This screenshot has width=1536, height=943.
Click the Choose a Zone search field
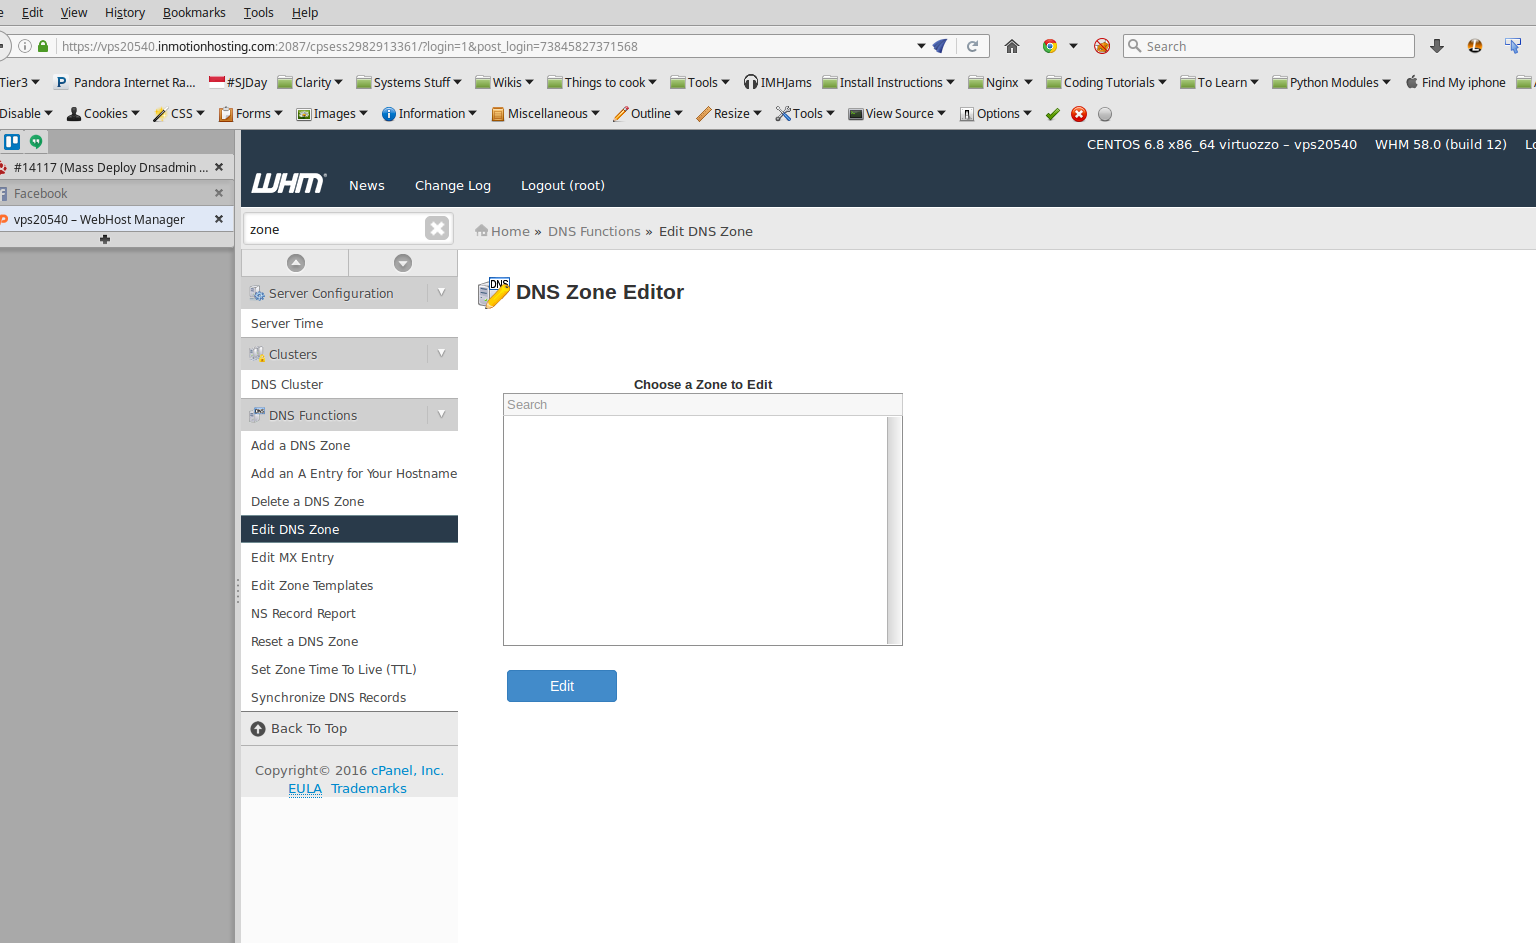[702, 405]
